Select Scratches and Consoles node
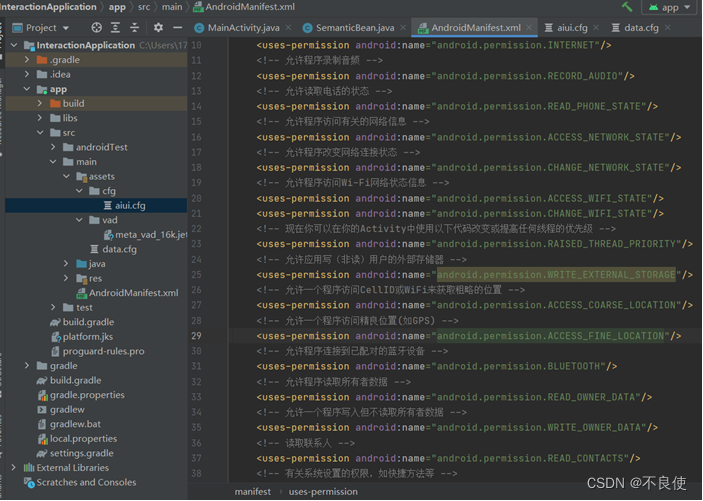Viewport: 703px width, 501px height. coord(80,482)
